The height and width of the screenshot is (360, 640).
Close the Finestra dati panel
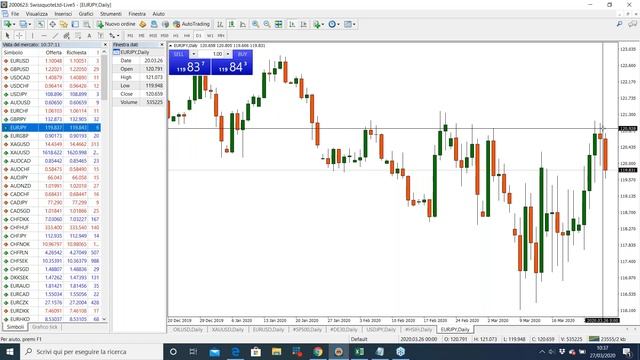(162, 44)
